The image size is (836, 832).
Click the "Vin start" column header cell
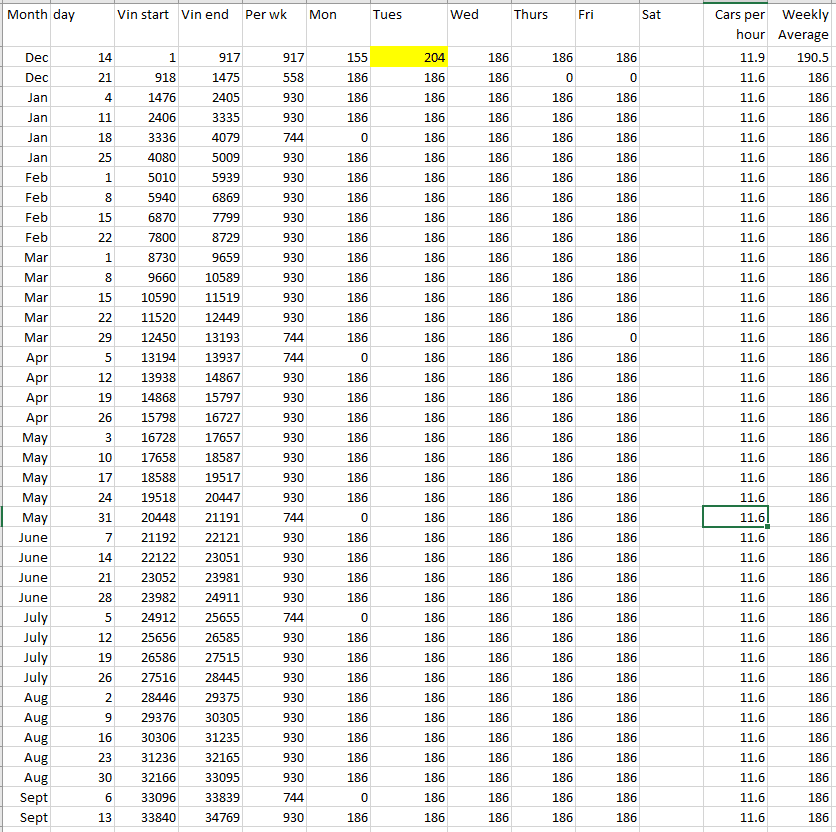click(x=146, y=16)
